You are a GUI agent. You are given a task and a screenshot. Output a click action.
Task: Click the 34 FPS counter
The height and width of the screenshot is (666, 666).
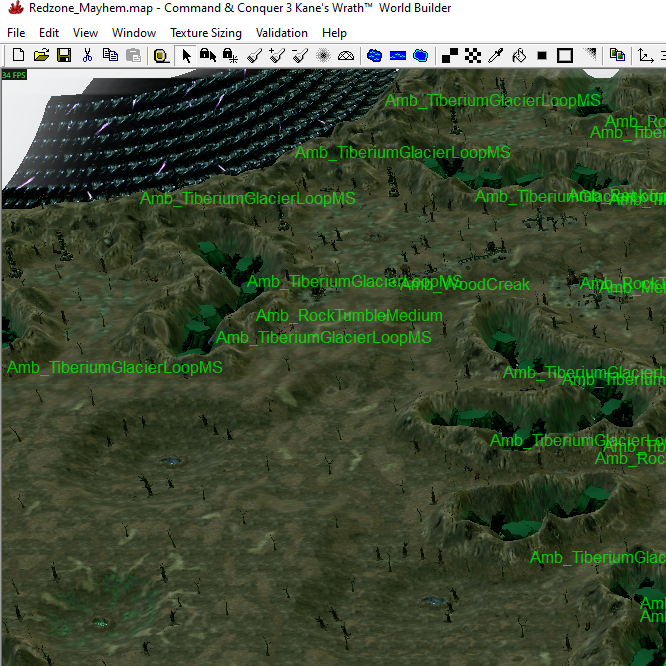click(14, 75)
